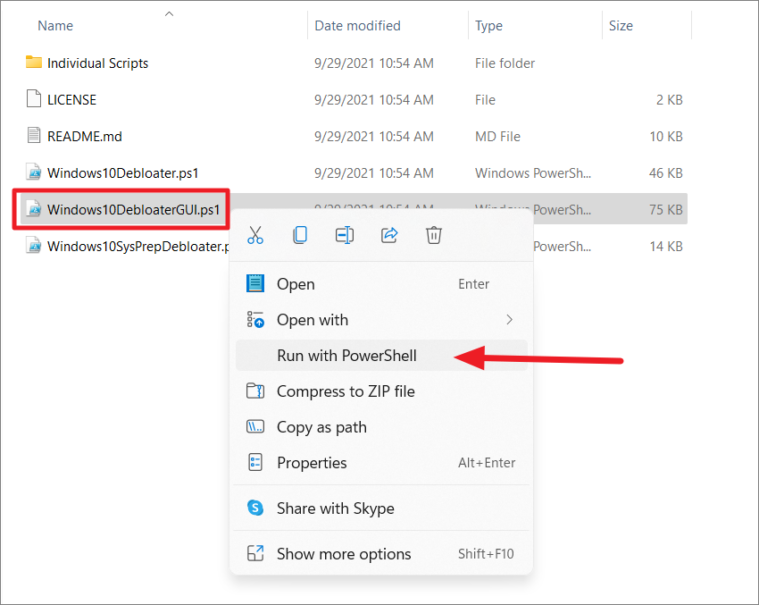Click the Compress to ZIP icon
The width and height of the screenshot is (759, 605).
coord(255,391)
